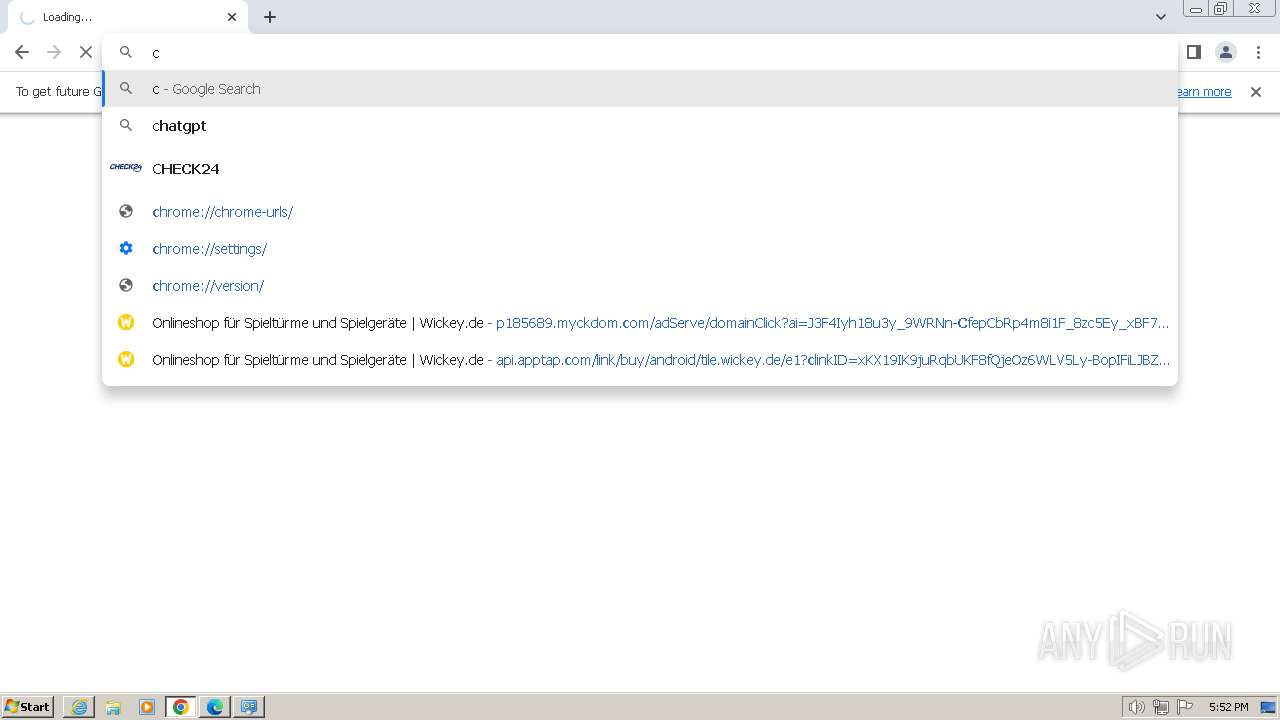Open the media player taskbar icon

coord(147,707)
